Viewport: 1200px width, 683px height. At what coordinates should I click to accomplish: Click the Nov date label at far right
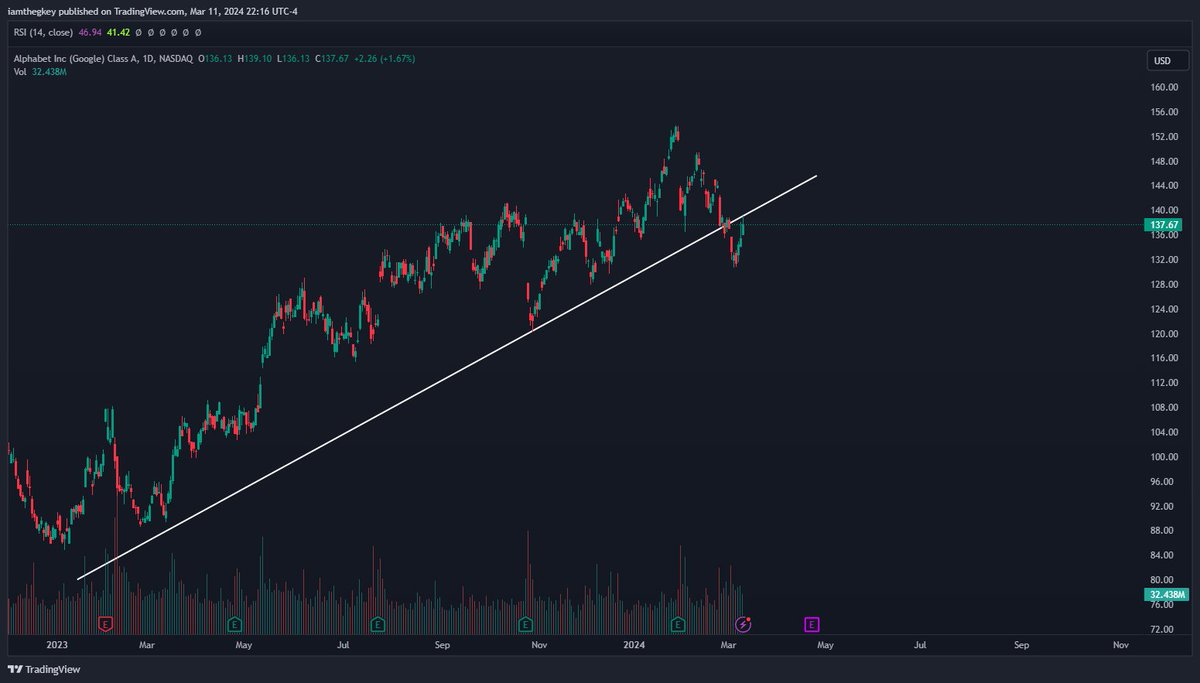(1121, 646)
